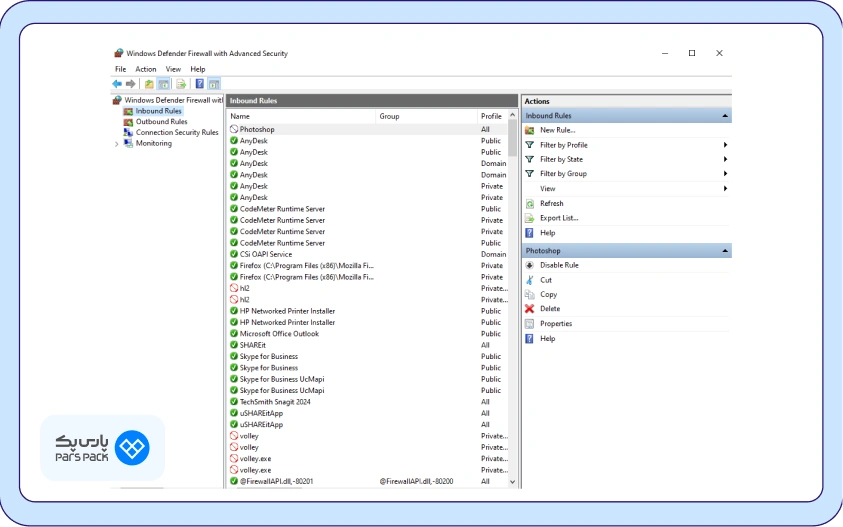The width and height of the screenshot is (843, 527).
Task: Click the Profile column header
Action: (x=491, y=116)
